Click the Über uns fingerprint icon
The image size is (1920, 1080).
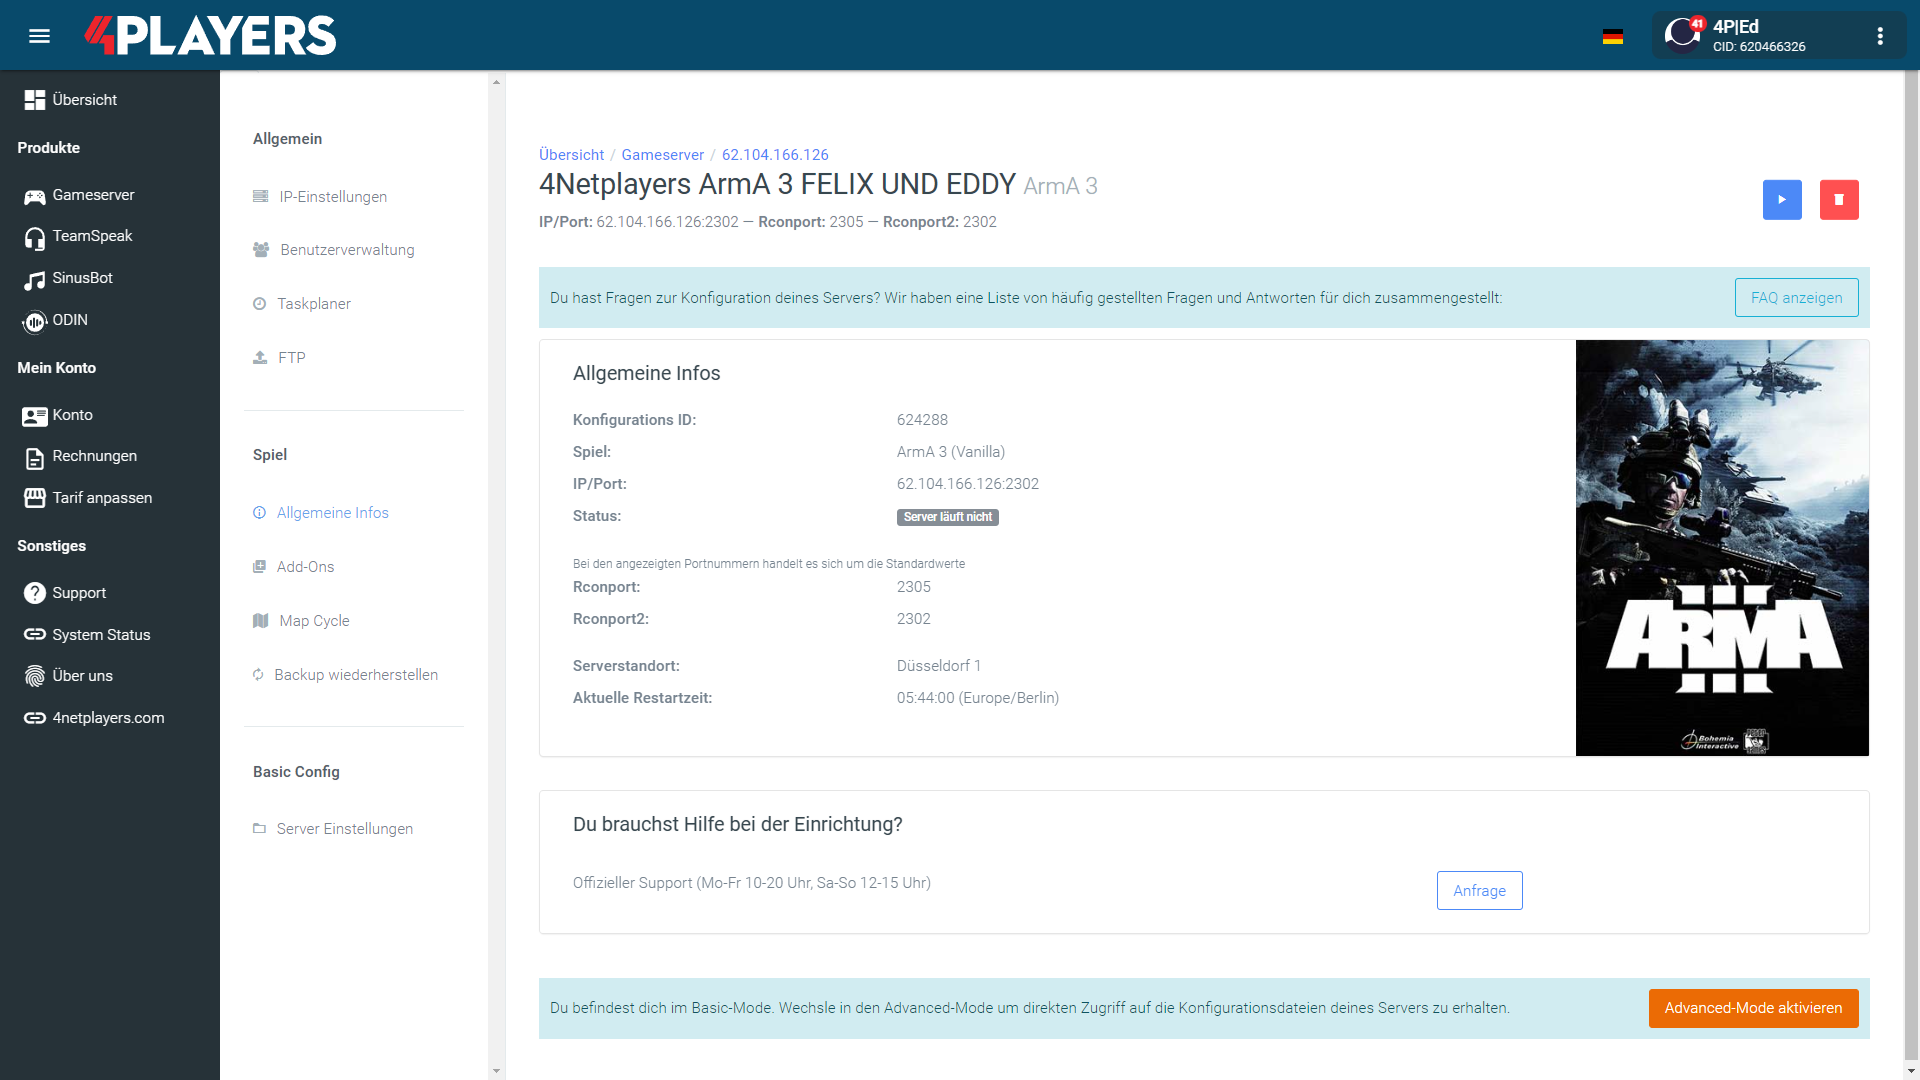[35, 677]
